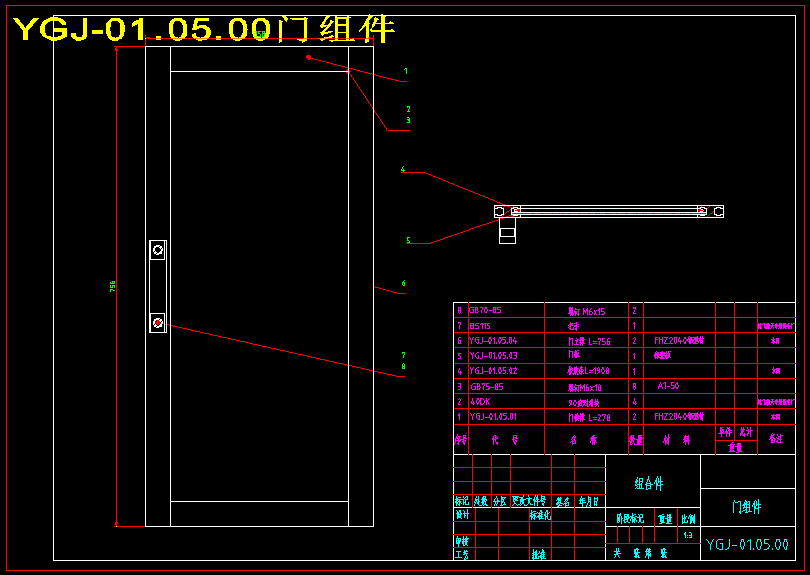Click green balloon number 4 near top view
This screenshot has height=575, width=810.
click(403, 169)
